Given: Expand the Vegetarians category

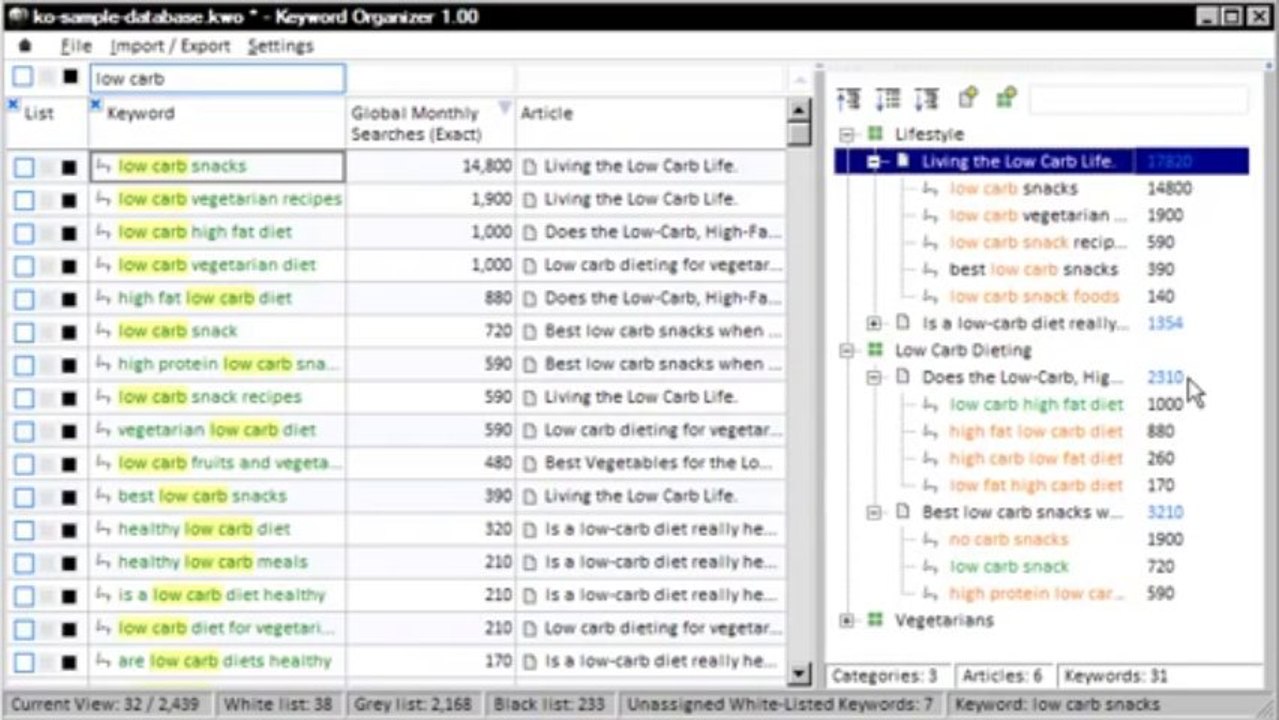Looking at the screenshot, I should pyautogui.click(x=847, y=620).
